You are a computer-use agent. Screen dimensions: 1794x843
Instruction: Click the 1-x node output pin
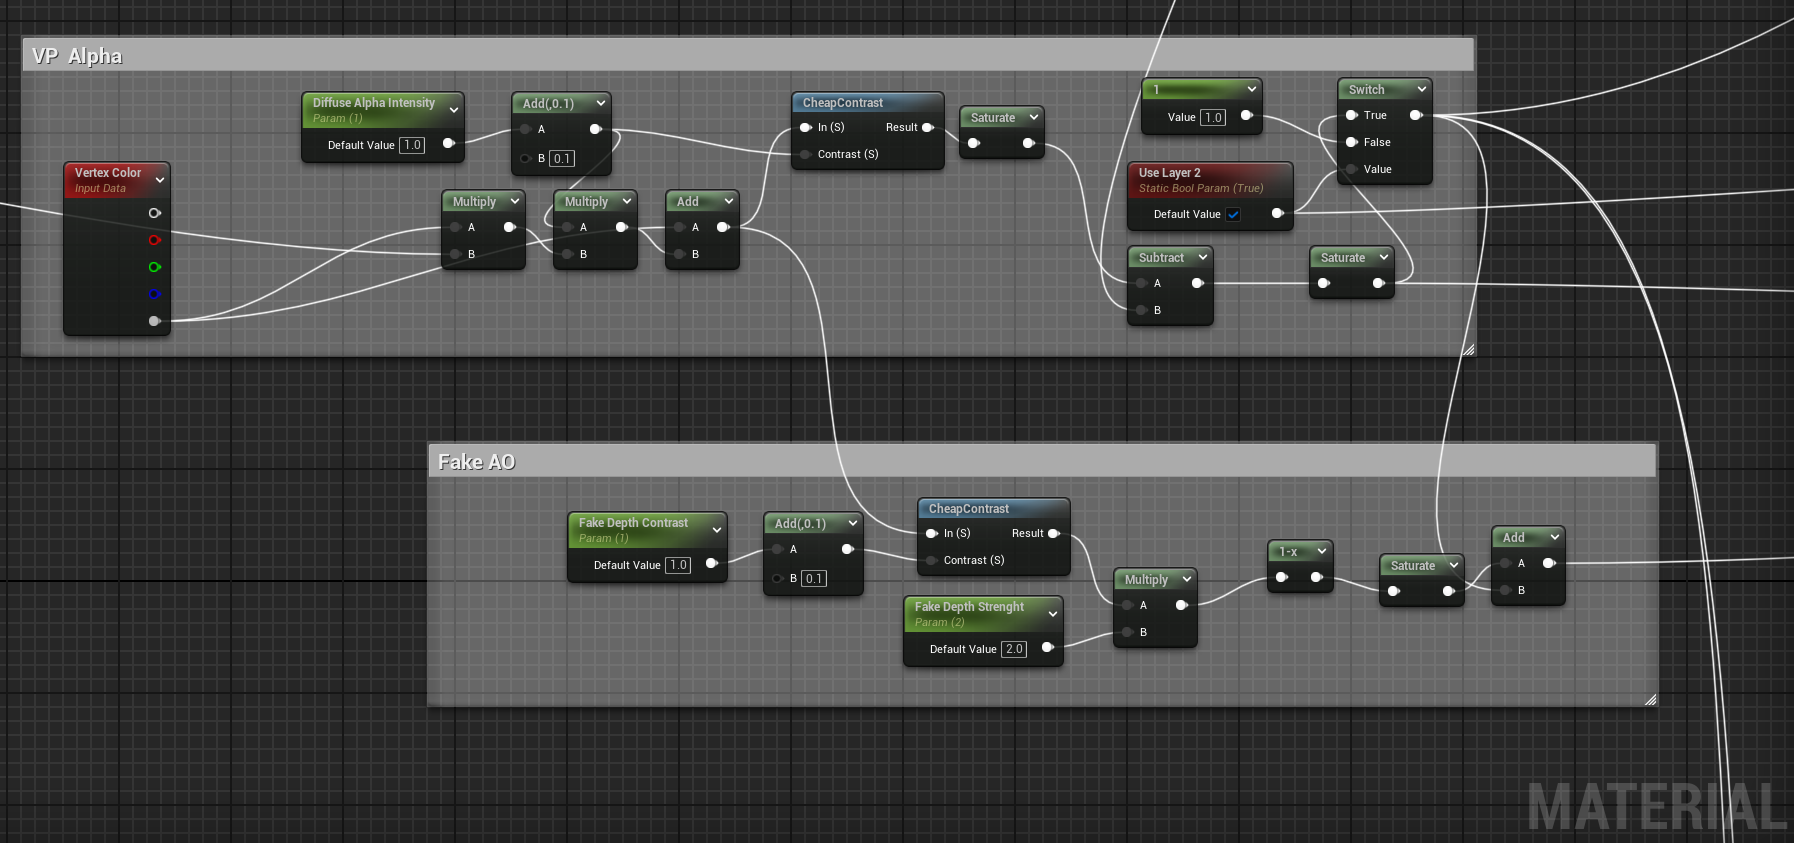tap(1317, 577)
